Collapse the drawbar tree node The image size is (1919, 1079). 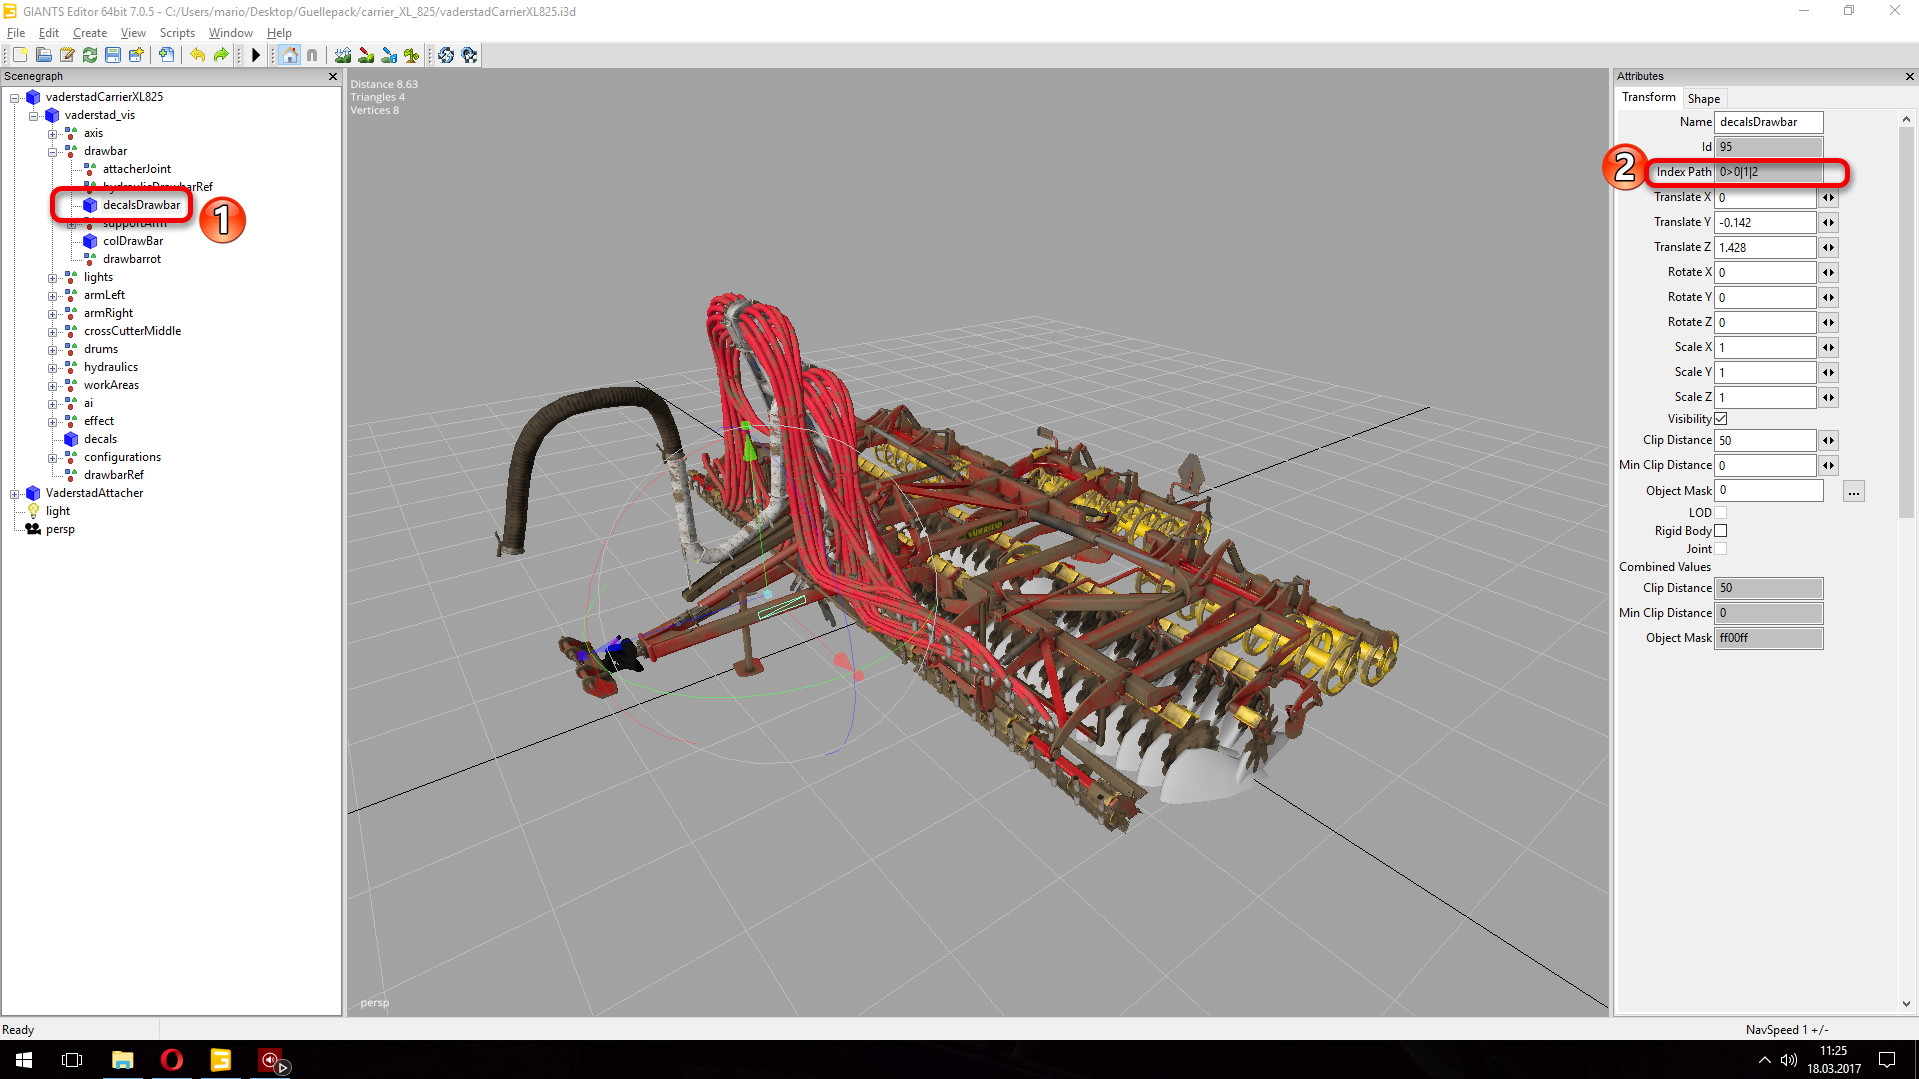click(x=52, y=152)
